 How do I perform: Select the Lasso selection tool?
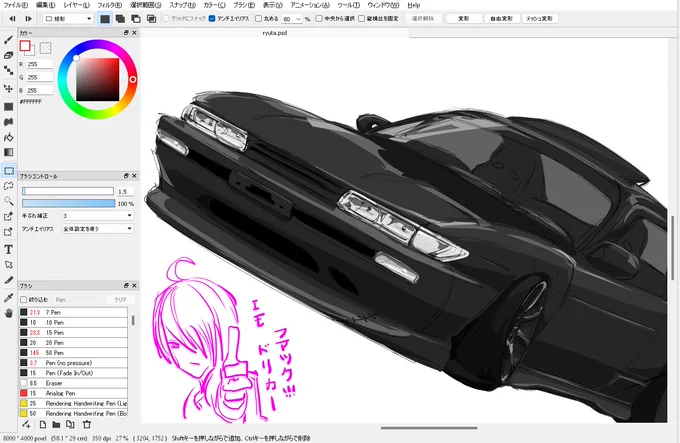pyautogui.click(x=8, y=186)
